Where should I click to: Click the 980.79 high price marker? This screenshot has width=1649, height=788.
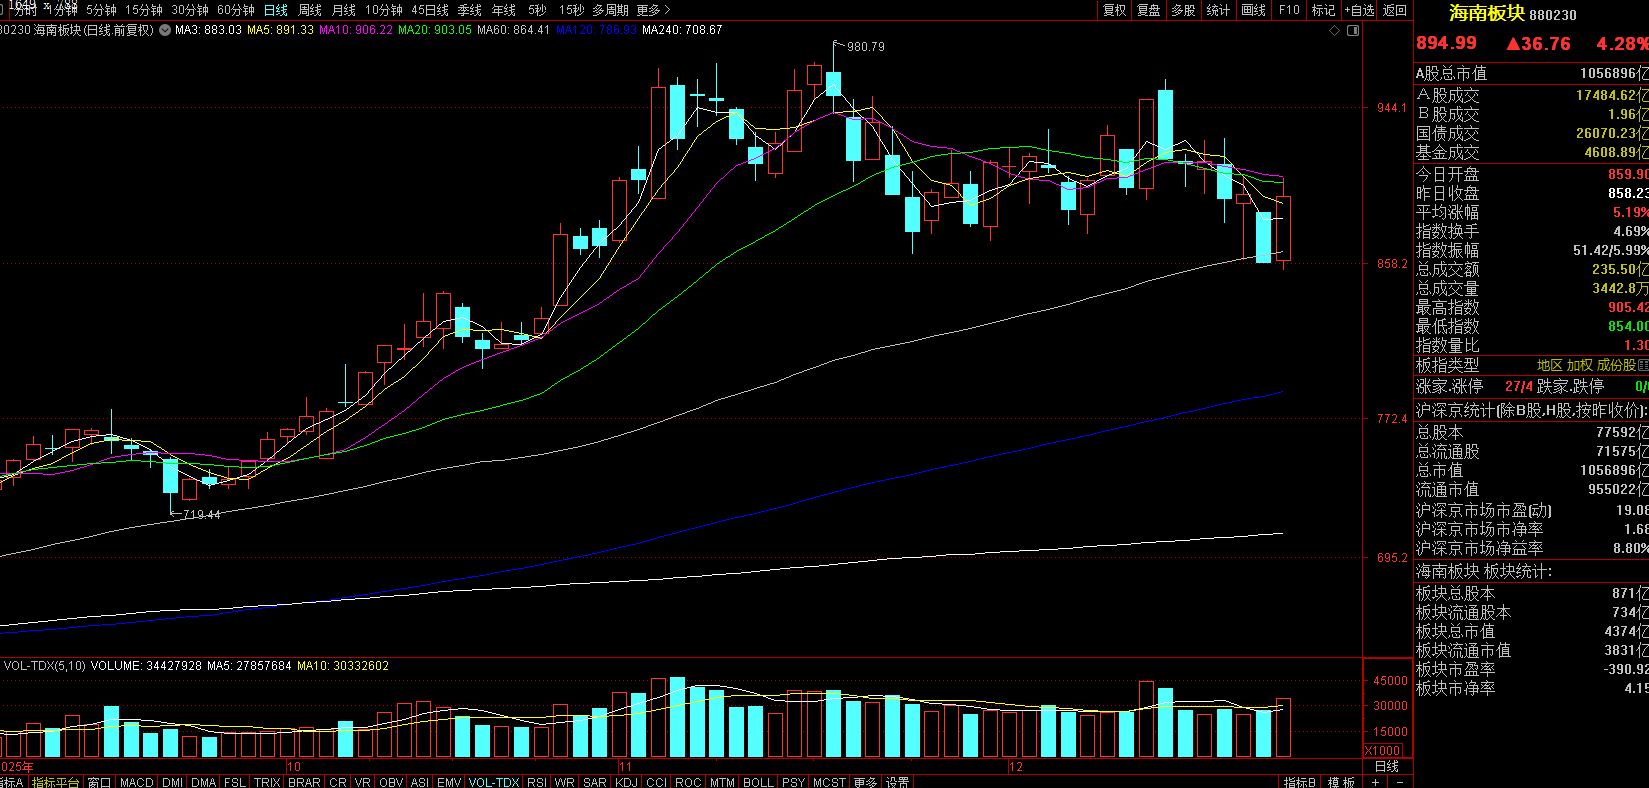pyautogui.click(x=864, y=46)
